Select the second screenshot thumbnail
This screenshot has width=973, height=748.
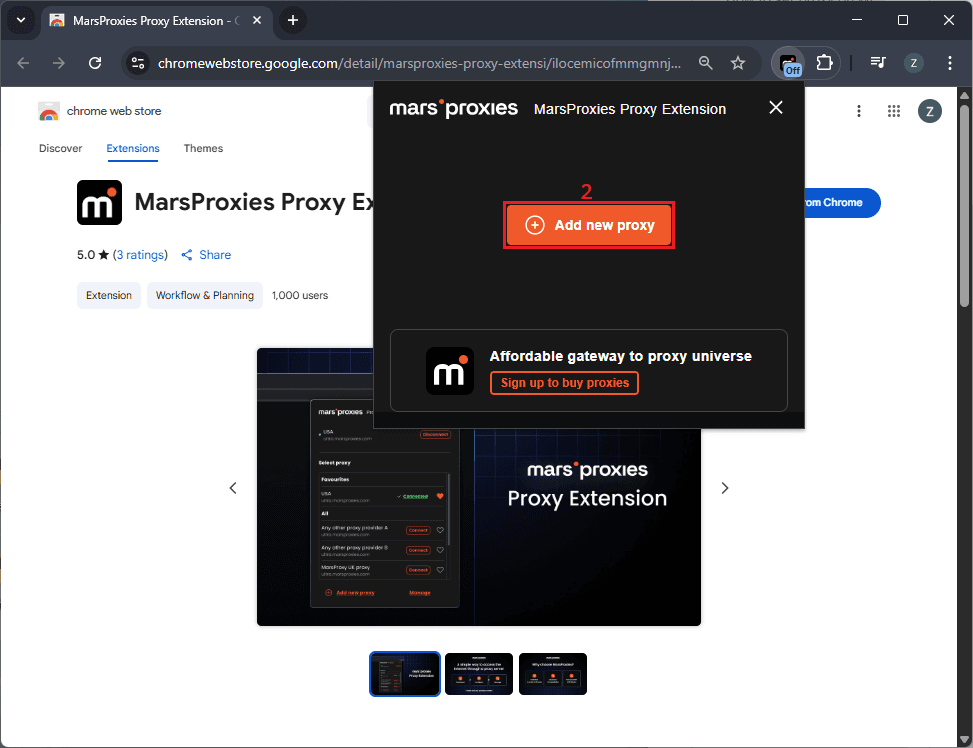[478, 674]
